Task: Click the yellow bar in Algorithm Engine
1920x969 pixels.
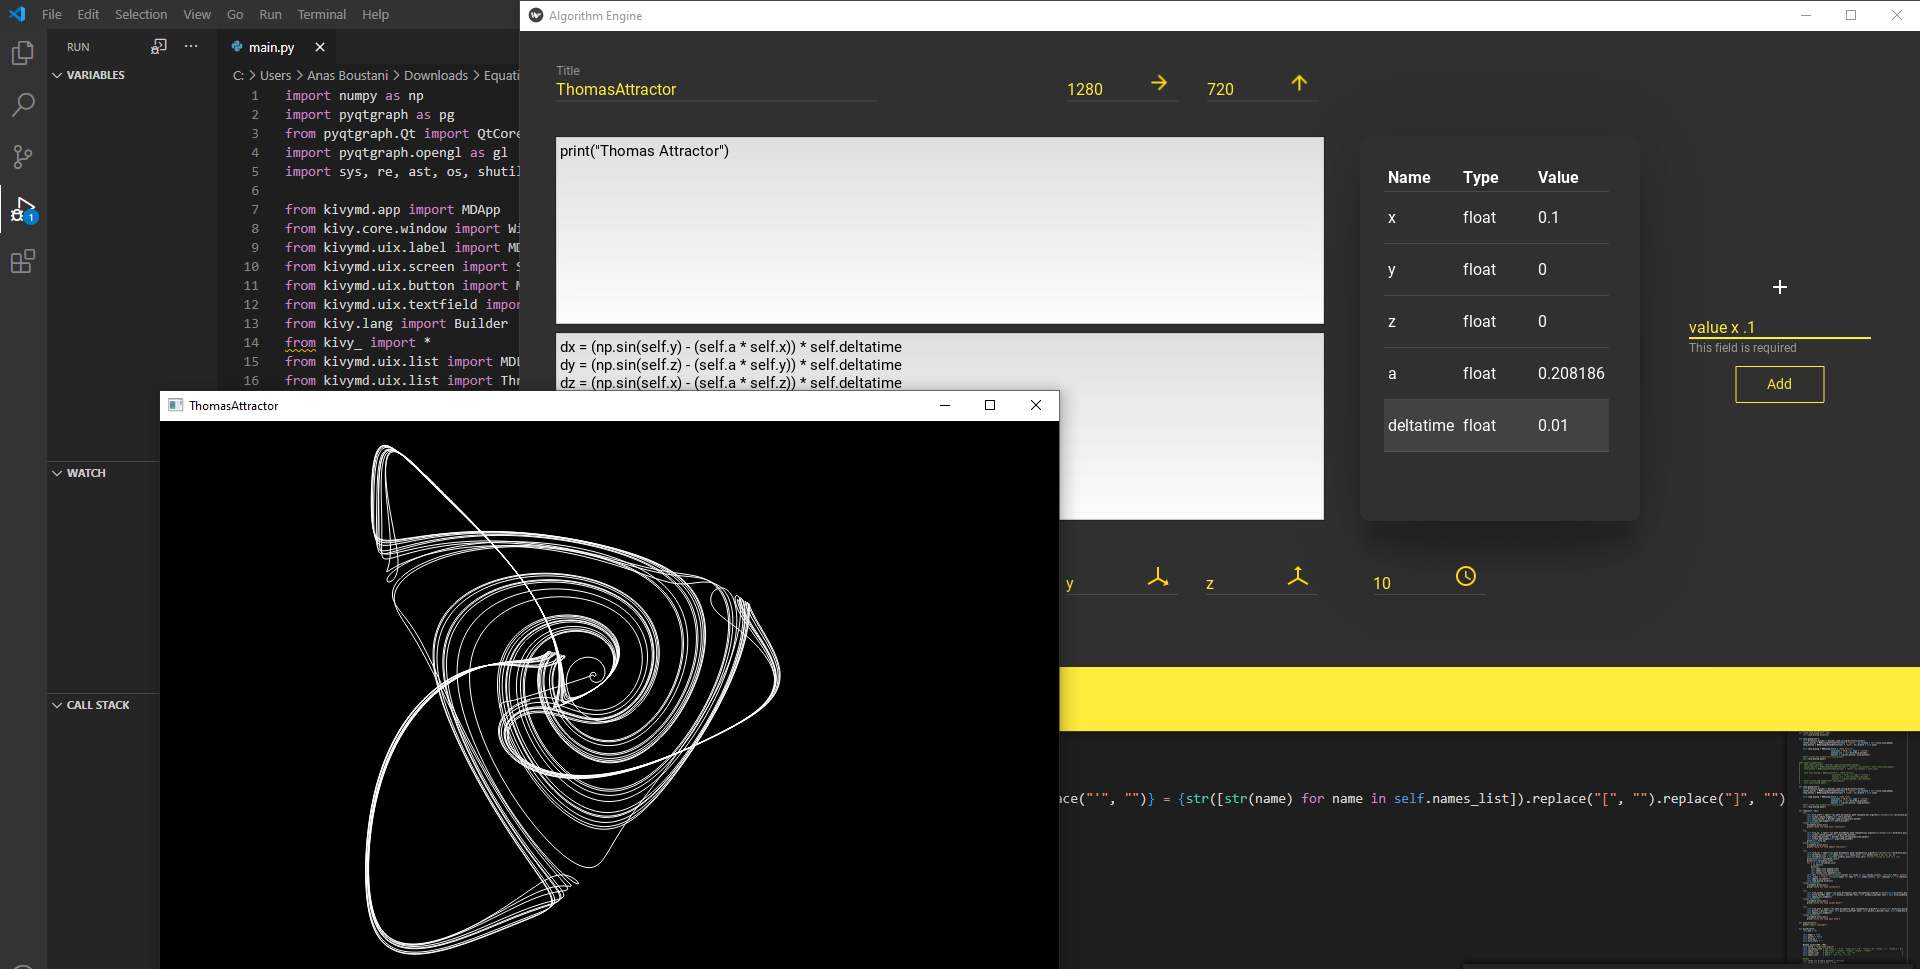Action: point(1490,698)
